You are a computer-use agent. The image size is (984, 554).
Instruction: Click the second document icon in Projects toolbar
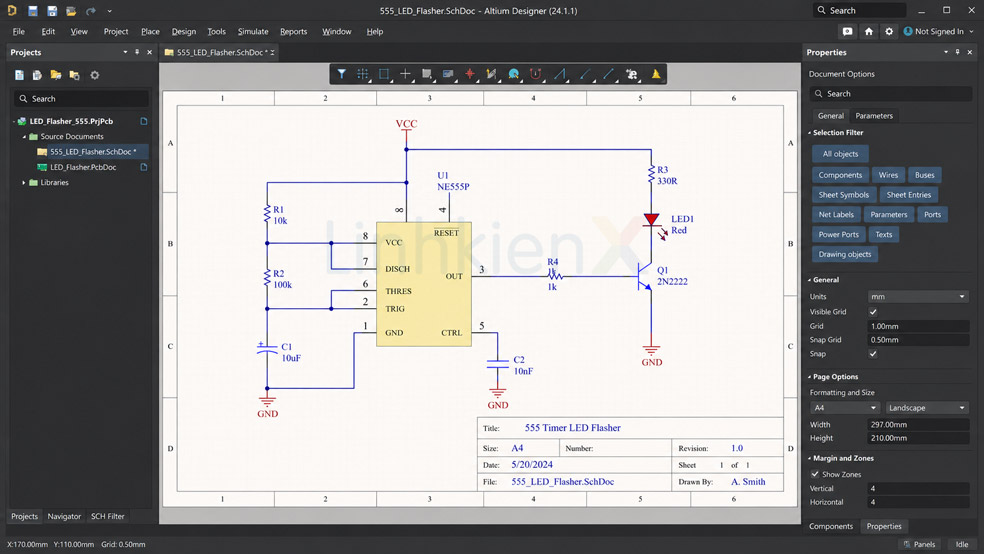tap(37, 75)
